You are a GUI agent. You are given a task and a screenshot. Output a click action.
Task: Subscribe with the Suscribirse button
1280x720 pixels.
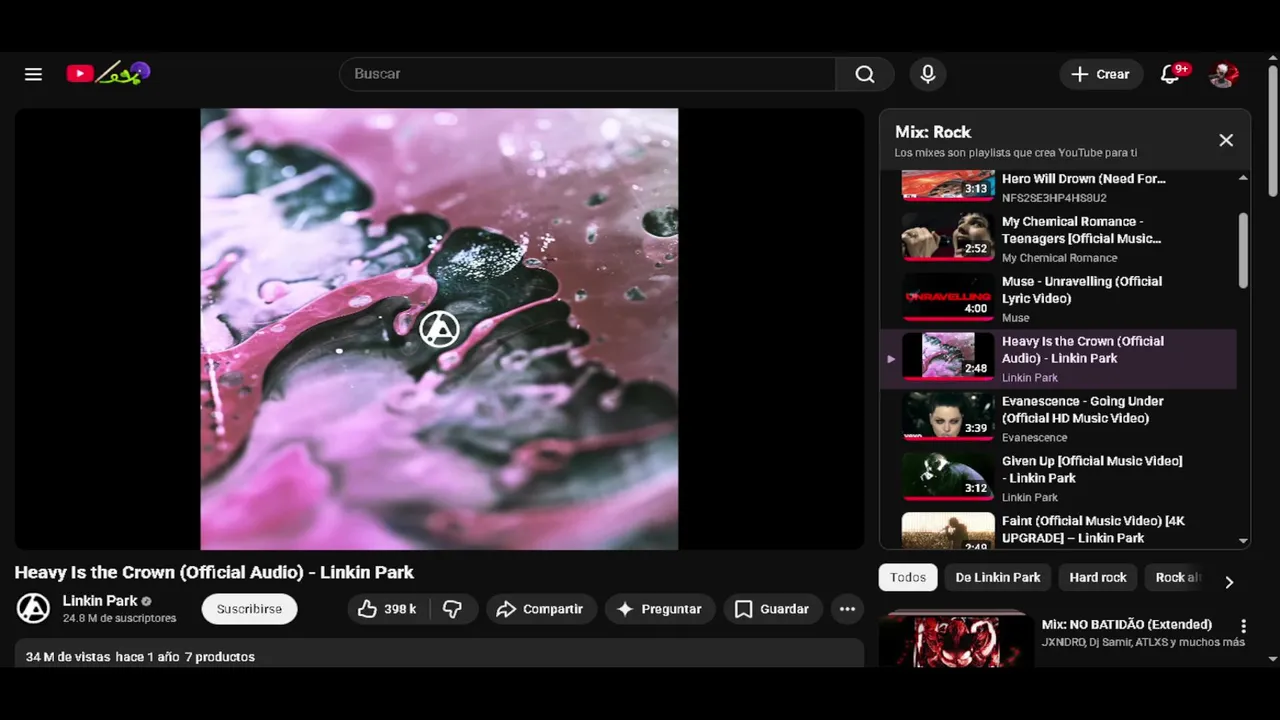tap(249, 608)
